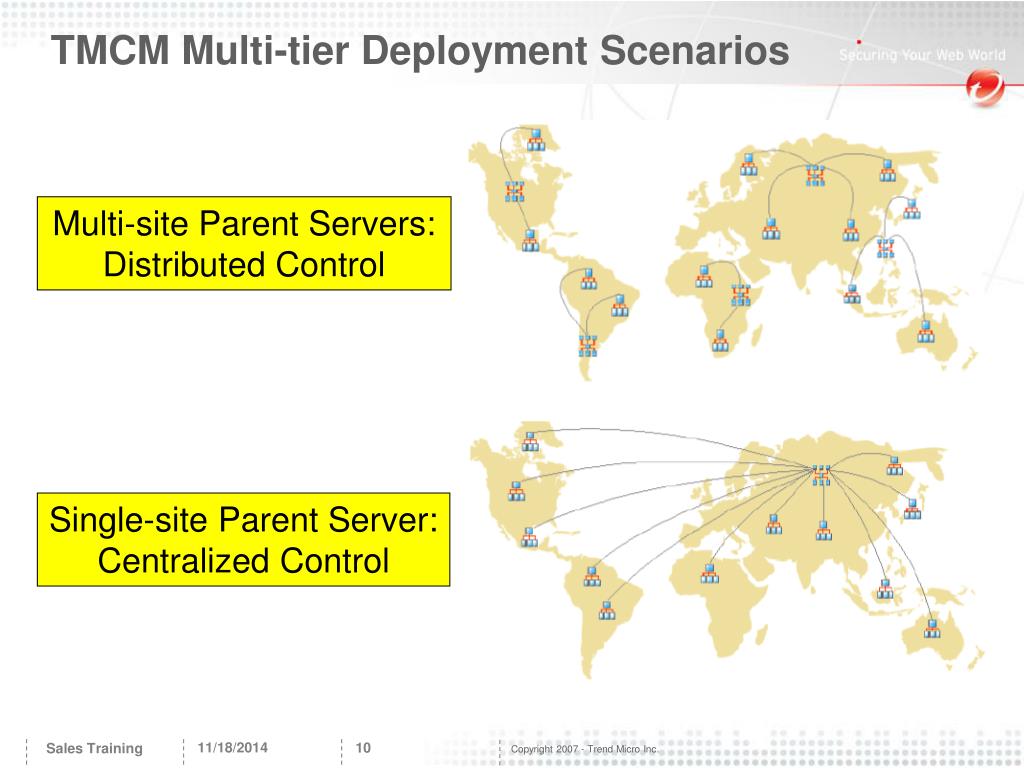Click the Trend Micro red logo ball
The image size is (1024, 768).
pos(985,89)
